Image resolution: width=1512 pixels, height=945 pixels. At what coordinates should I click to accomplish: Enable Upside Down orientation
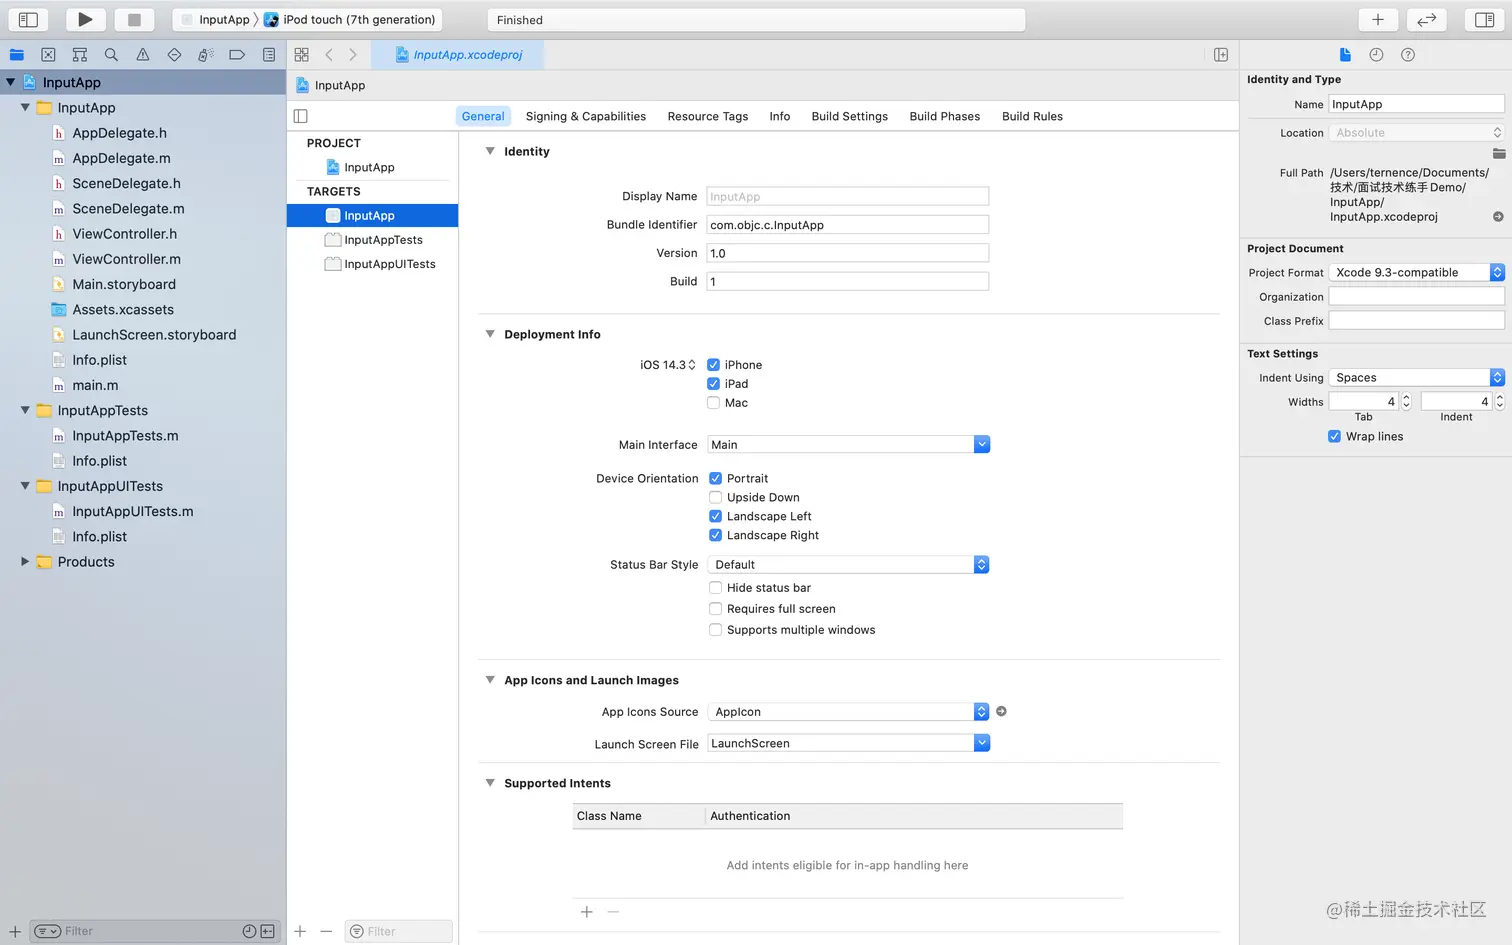(x=716, y=497)
